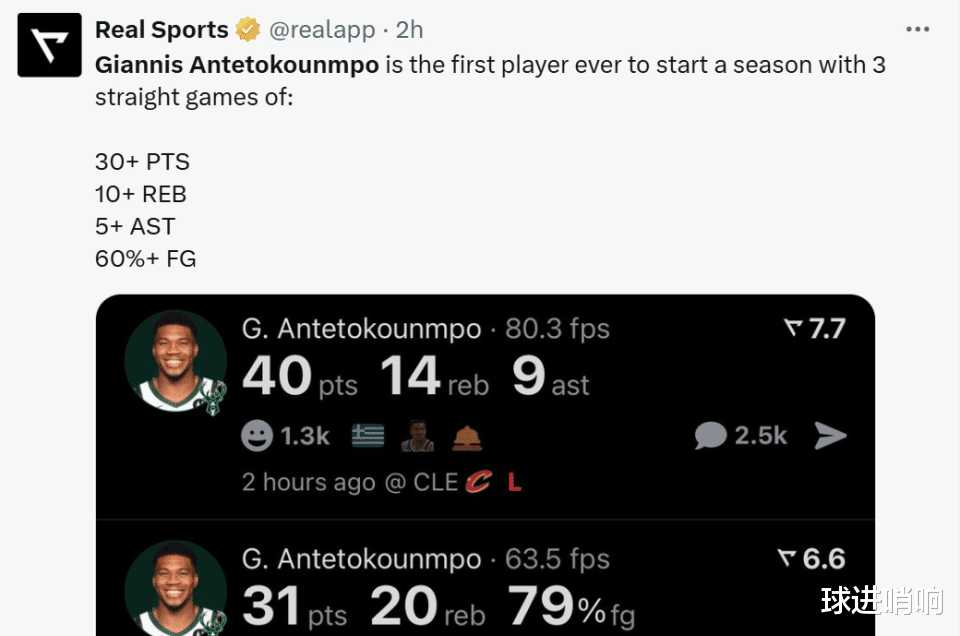Click the hat emoji reaction
960x636 pixels.
click(x=466, y=436)
